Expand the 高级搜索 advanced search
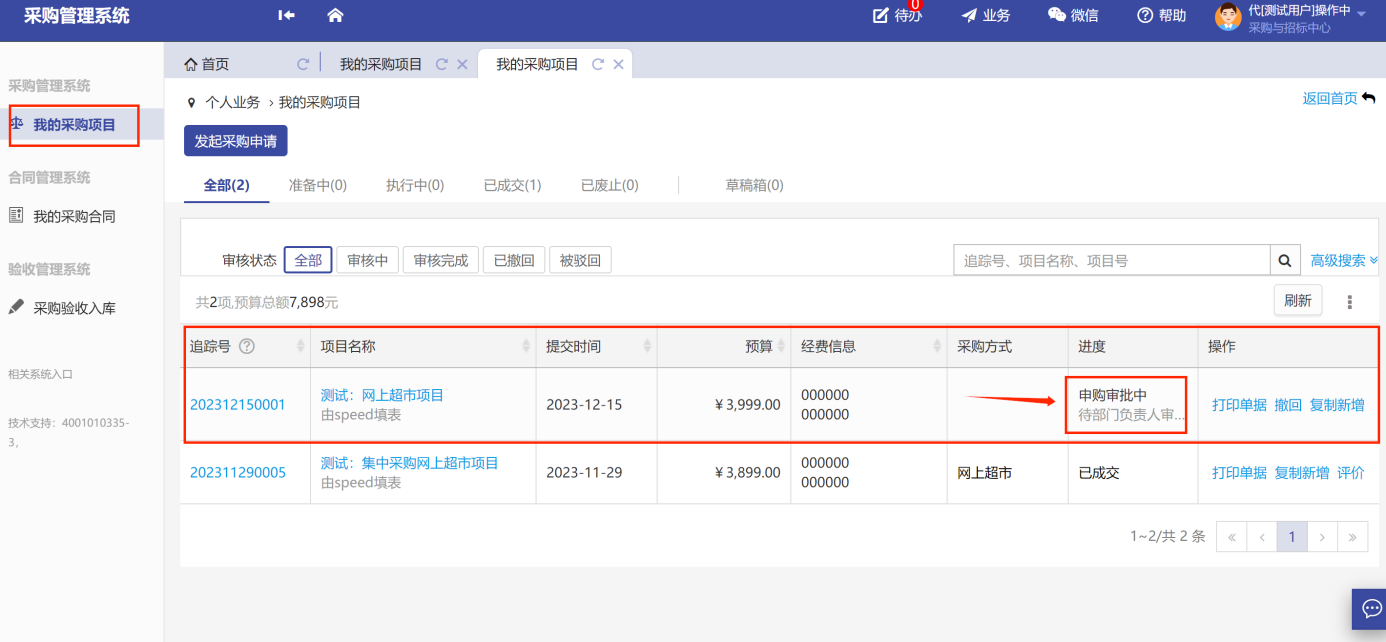 [x=1344, y=261]
